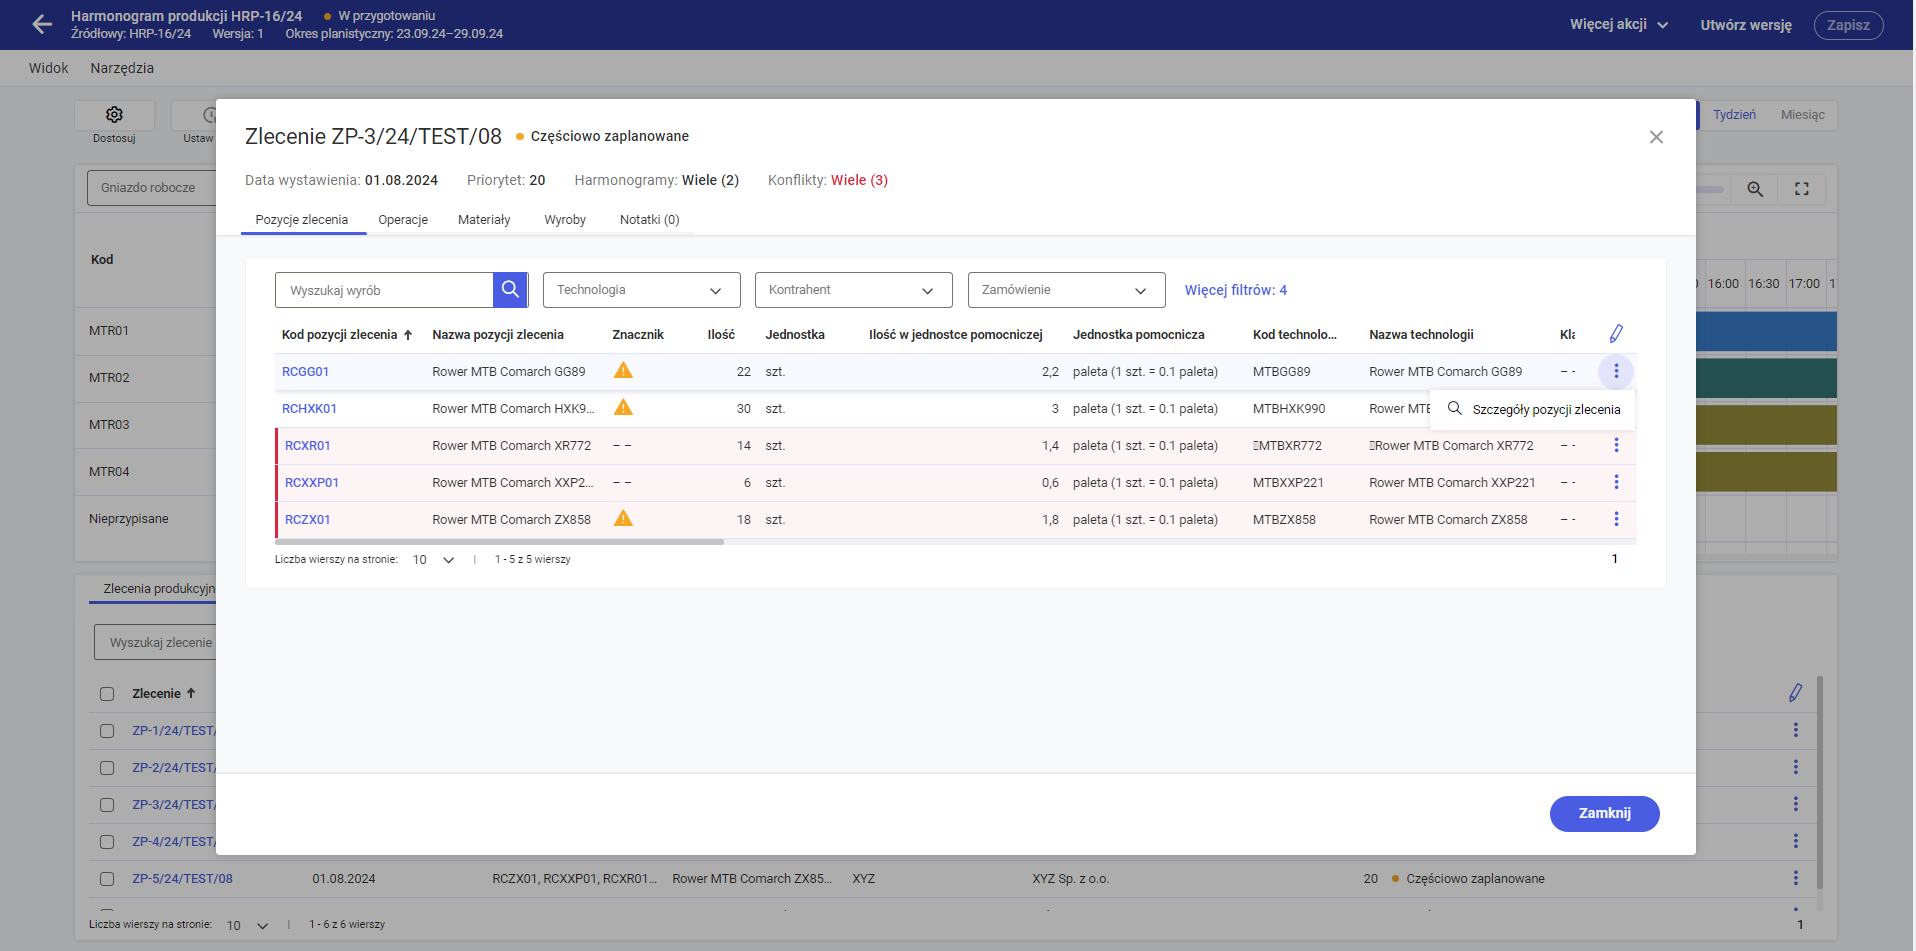The height and width of the screenshot is (951, 1916).
Task: Expand the Technologia filter dropdown
Action: pyautogui.click(x=641, y=290)
